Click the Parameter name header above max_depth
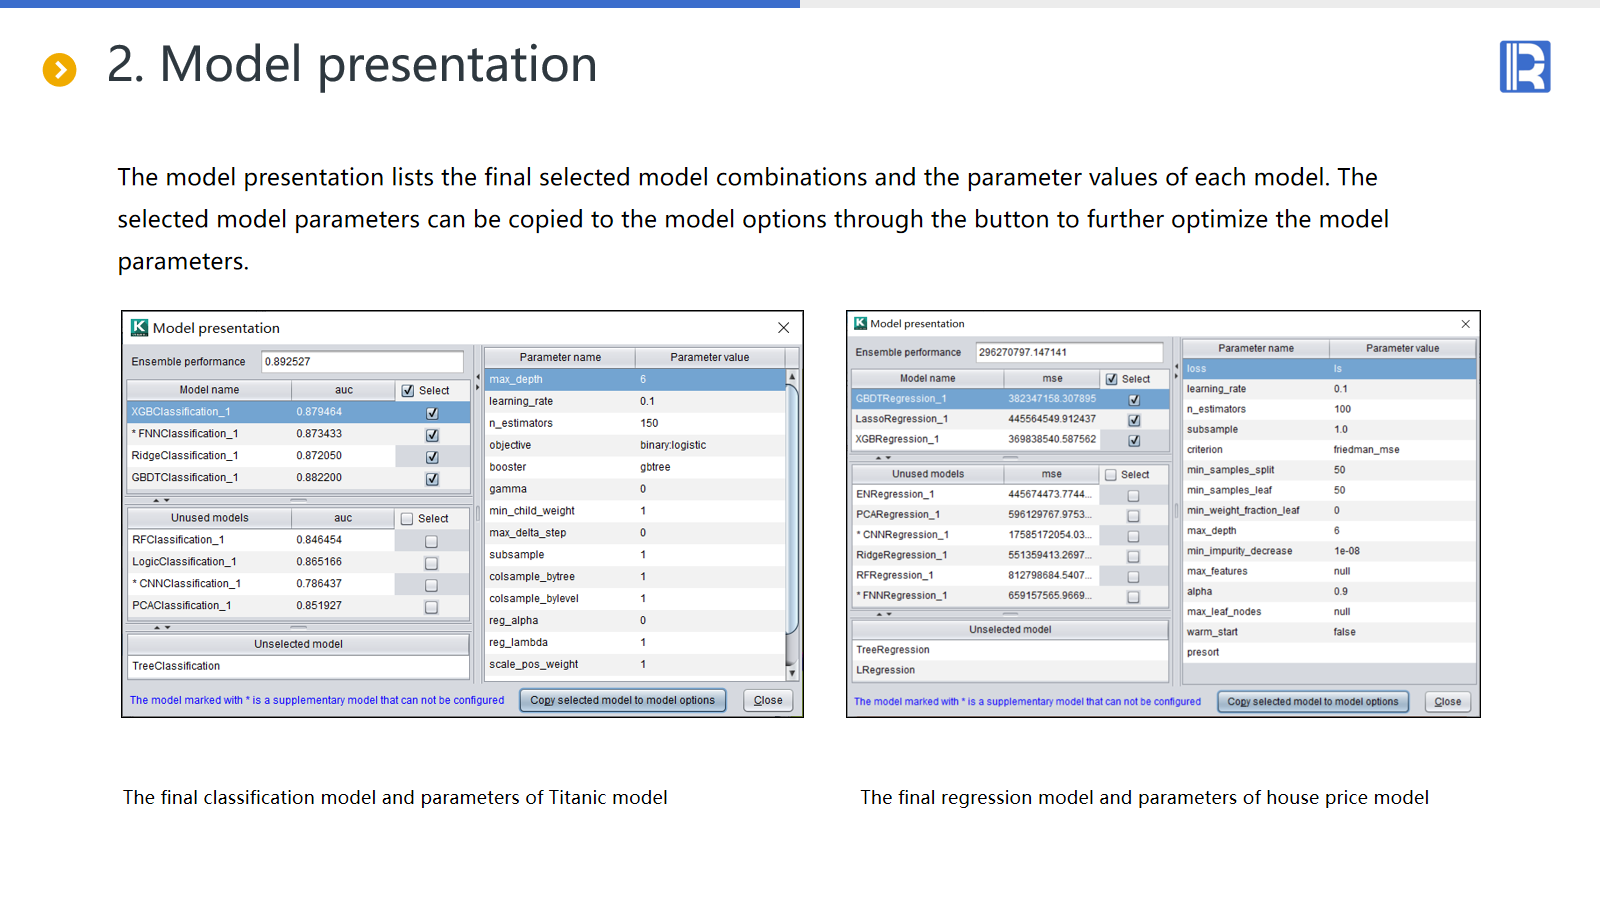This screenshot has width=1600, height=900. pos(560,357)
